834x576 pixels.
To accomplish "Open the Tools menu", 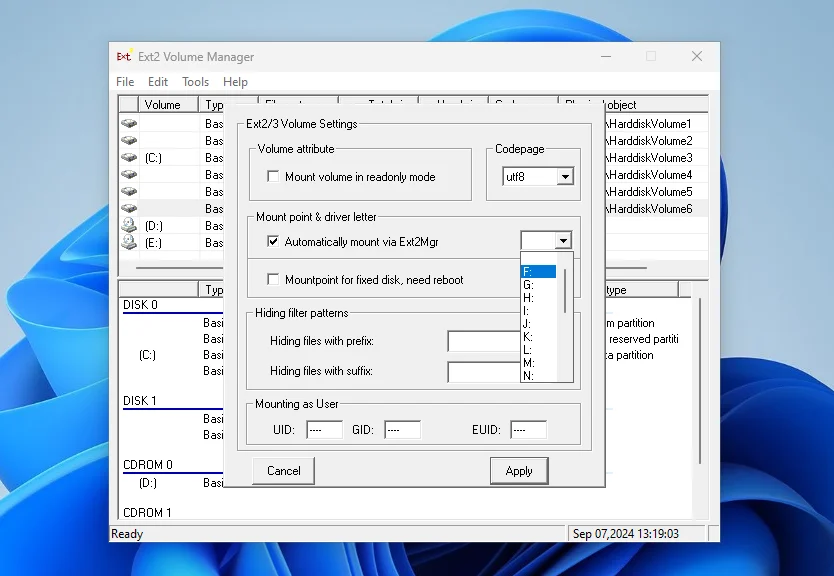I will (x=195, y=82).
